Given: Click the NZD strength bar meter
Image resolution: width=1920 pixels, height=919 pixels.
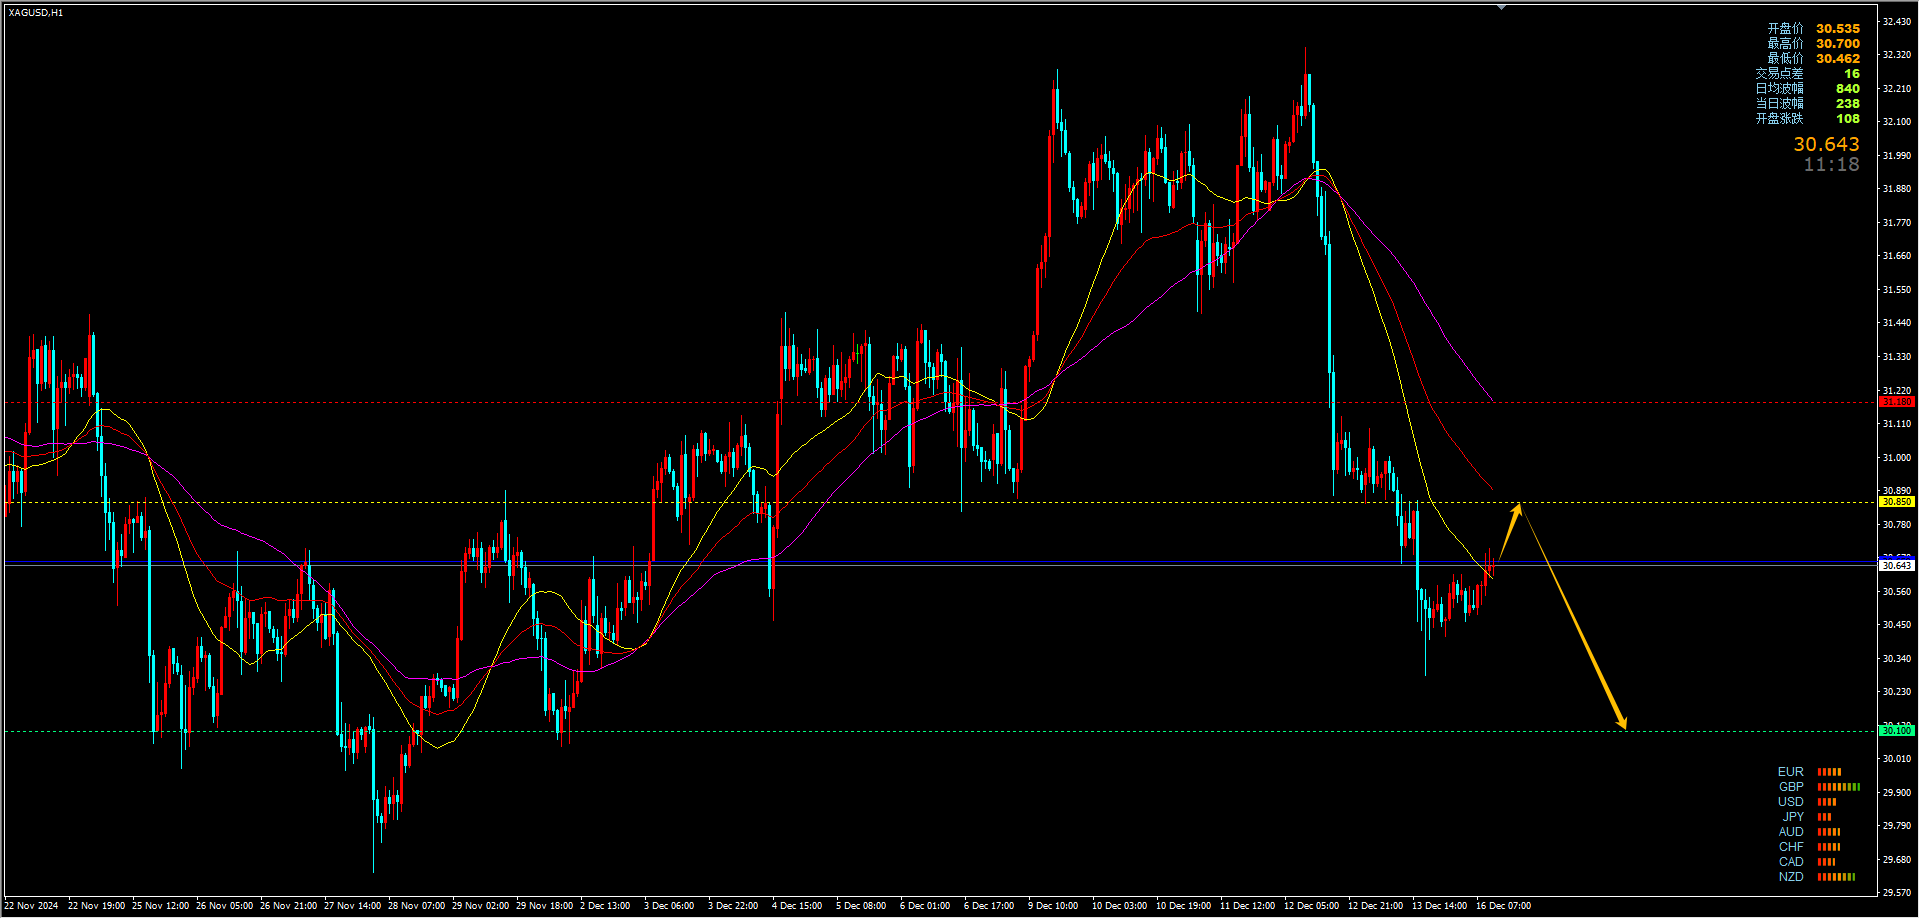Looking at the screenshot, I should pos(1836,877).
